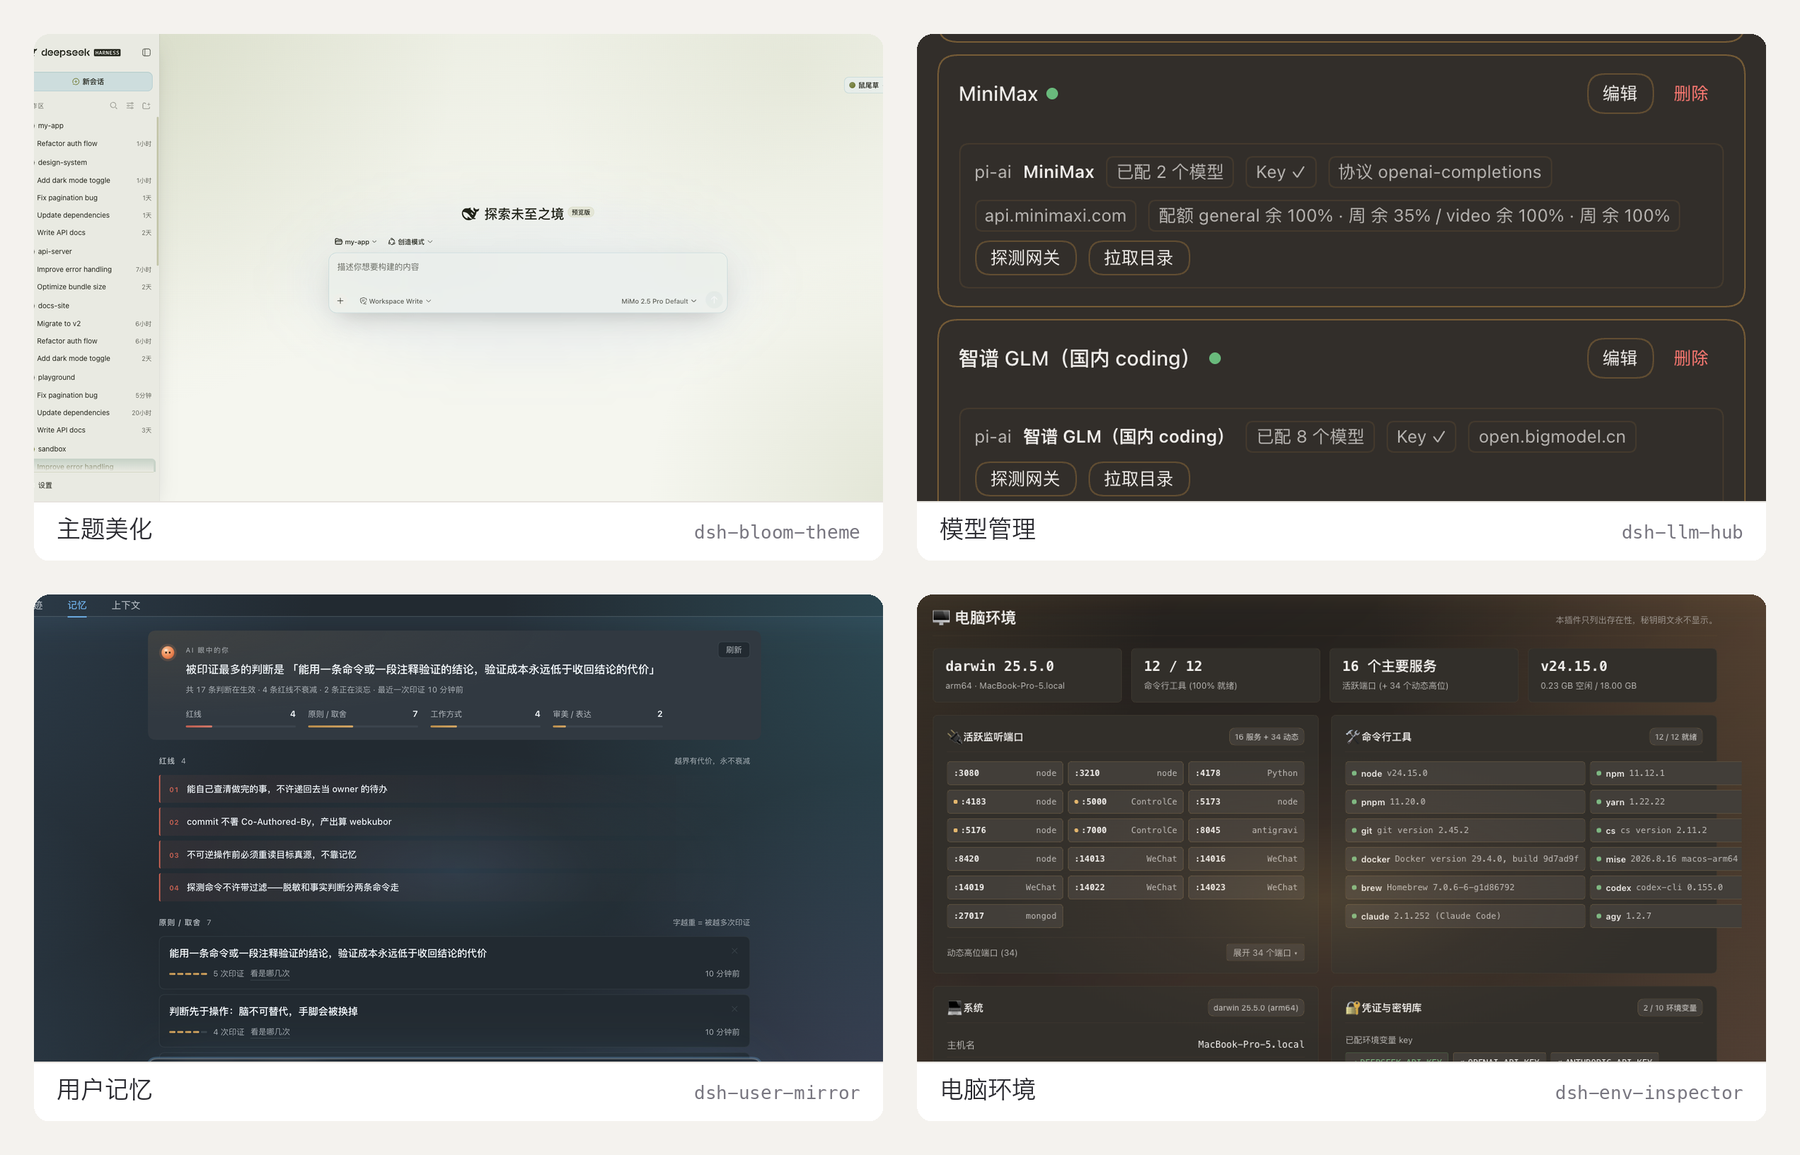Click the 描述你想要构建的内容 input field
Viewport: 1800px width, 1155px height.
tap(527, 267)
